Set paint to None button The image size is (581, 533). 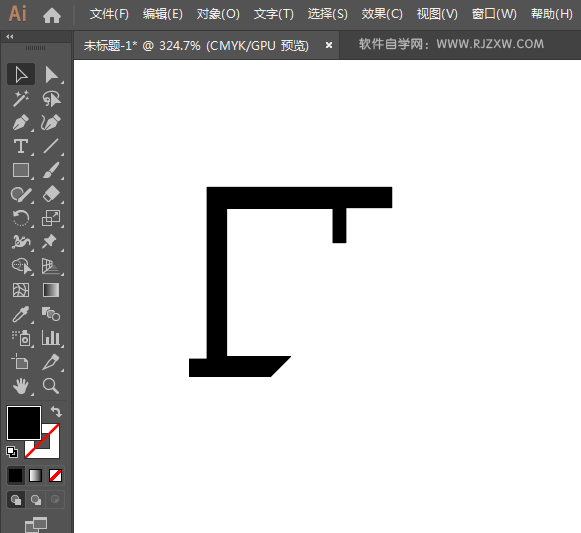[x=56, y=476]
